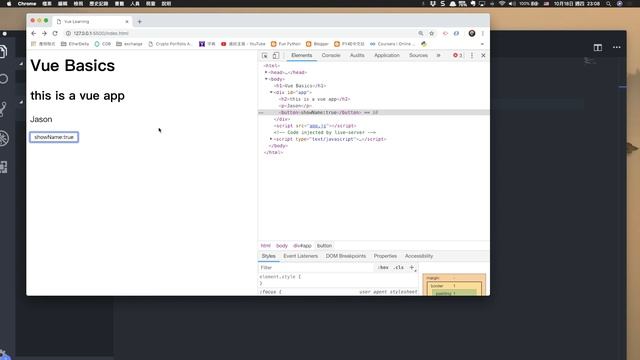
Task: Open Chrome's three-dot main menu
Action: [483, 33]
